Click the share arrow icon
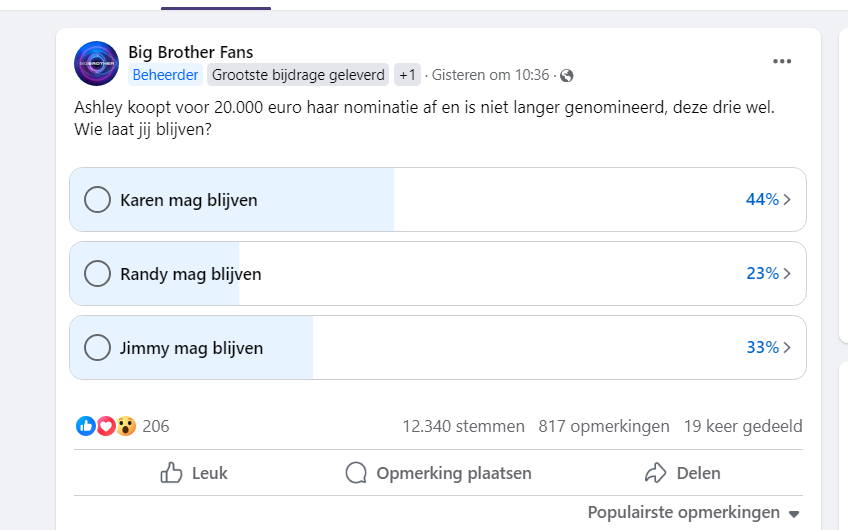The height and width of the screenshot is (530, 848). point(656,473)
